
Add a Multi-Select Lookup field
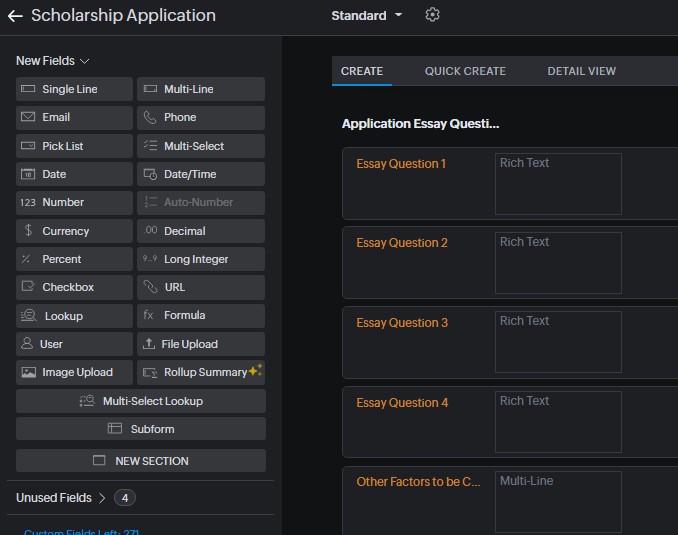[x=141, y=401]
